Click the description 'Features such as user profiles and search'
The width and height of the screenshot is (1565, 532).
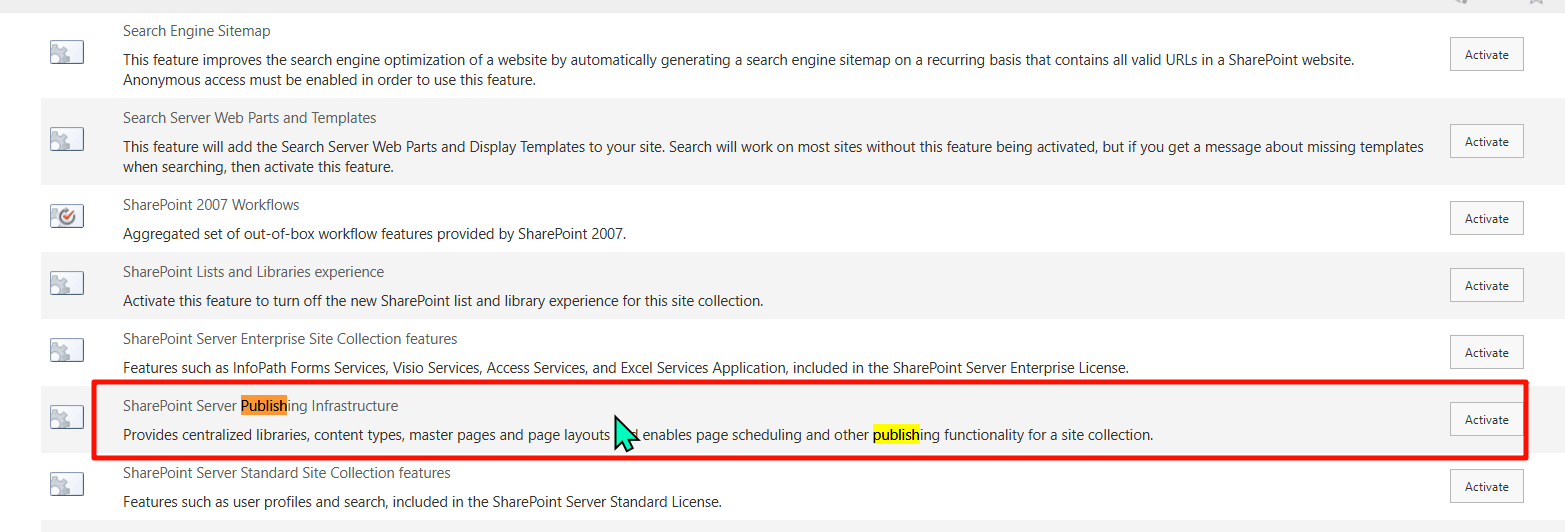pos(422,502)
